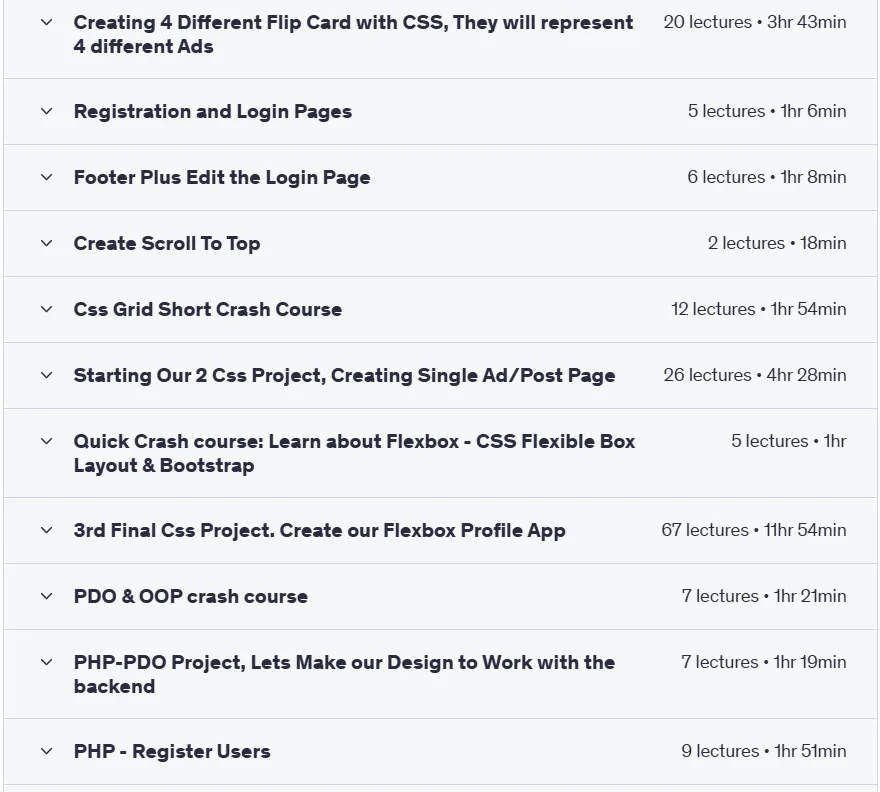Expand chevron beside Registration and Login Pages
This screenshot has width=880, height=792.
47,111
